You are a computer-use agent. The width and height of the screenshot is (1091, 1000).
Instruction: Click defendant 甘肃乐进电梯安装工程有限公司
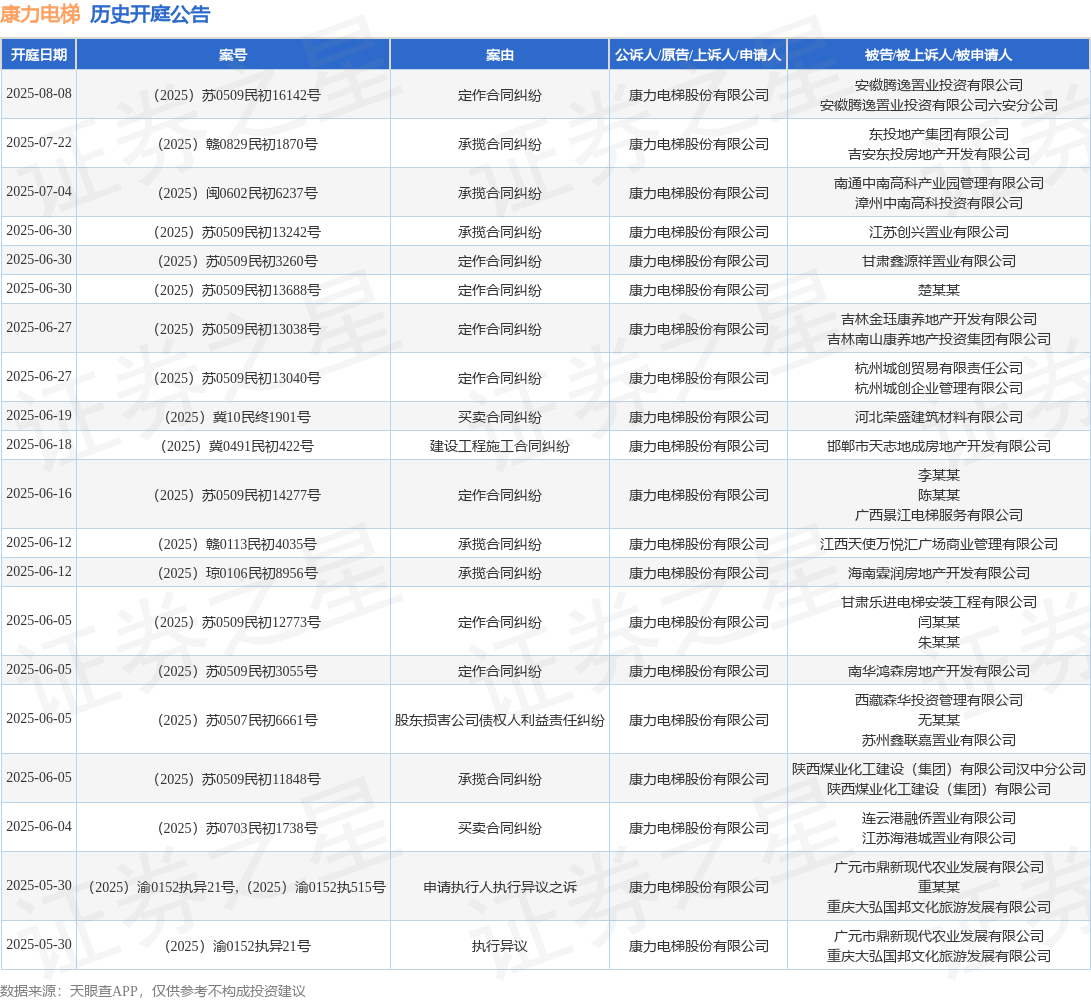click(x=939, y=603)
